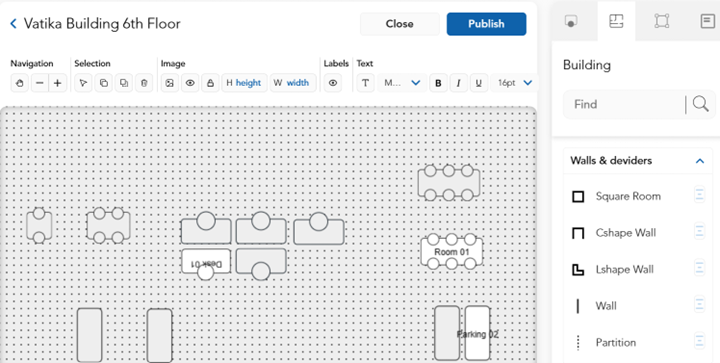
Task: Click drag handle beside Square Room
Action: pyautogui.click(x=699, y=195)
